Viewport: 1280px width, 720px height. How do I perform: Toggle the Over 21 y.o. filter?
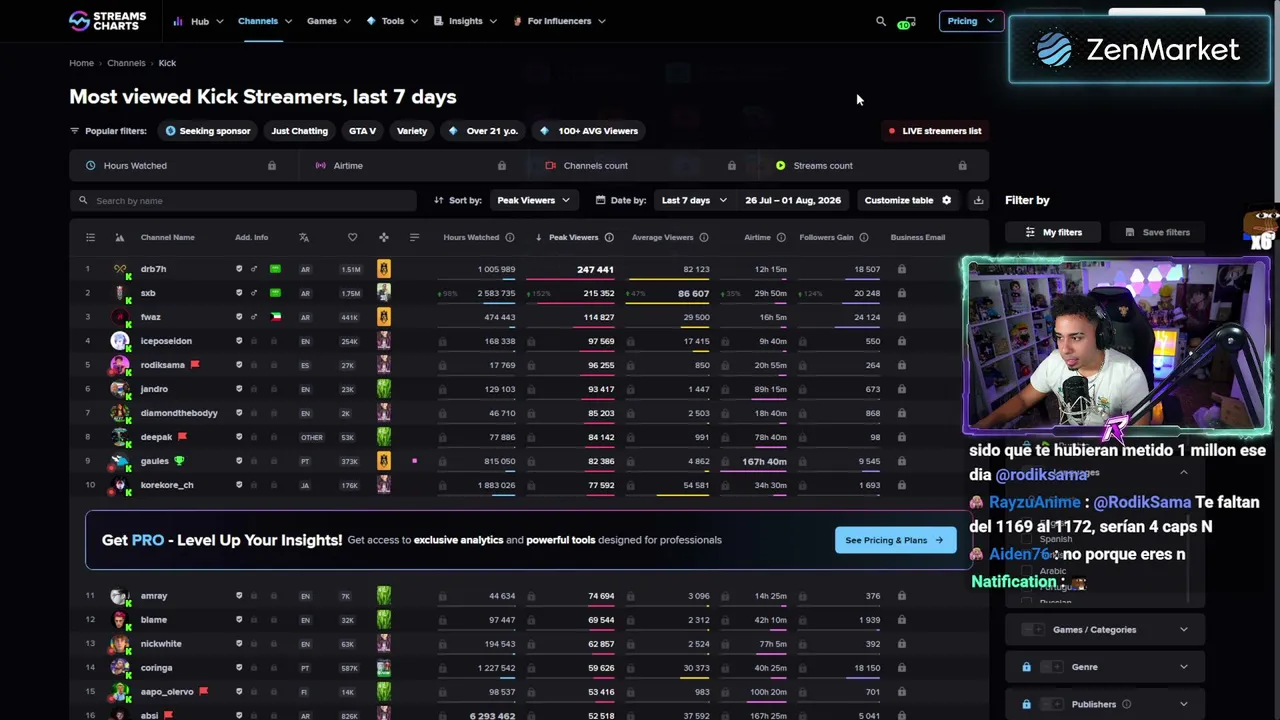pyautogui.click(x=484, y=131)
